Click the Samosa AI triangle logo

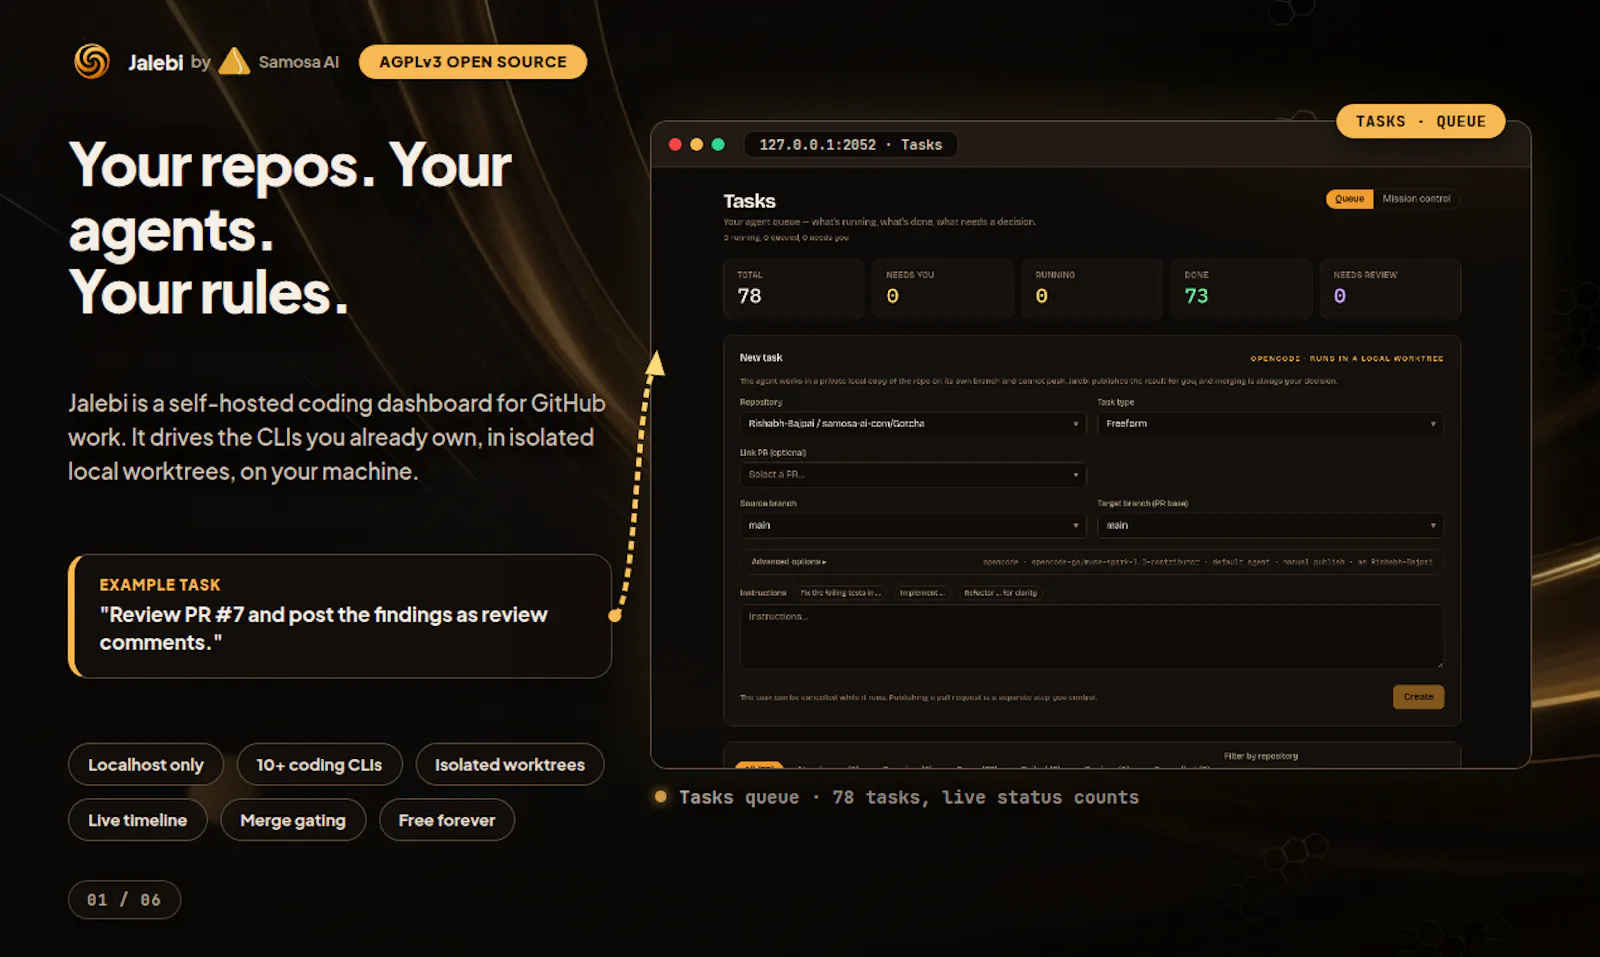[234, 62]
